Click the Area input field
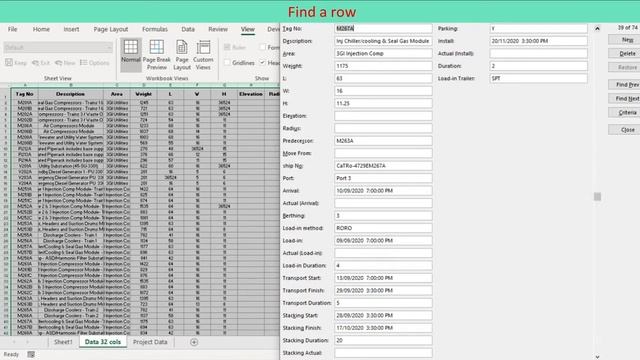Screen dimensions: 640x360 383,53
